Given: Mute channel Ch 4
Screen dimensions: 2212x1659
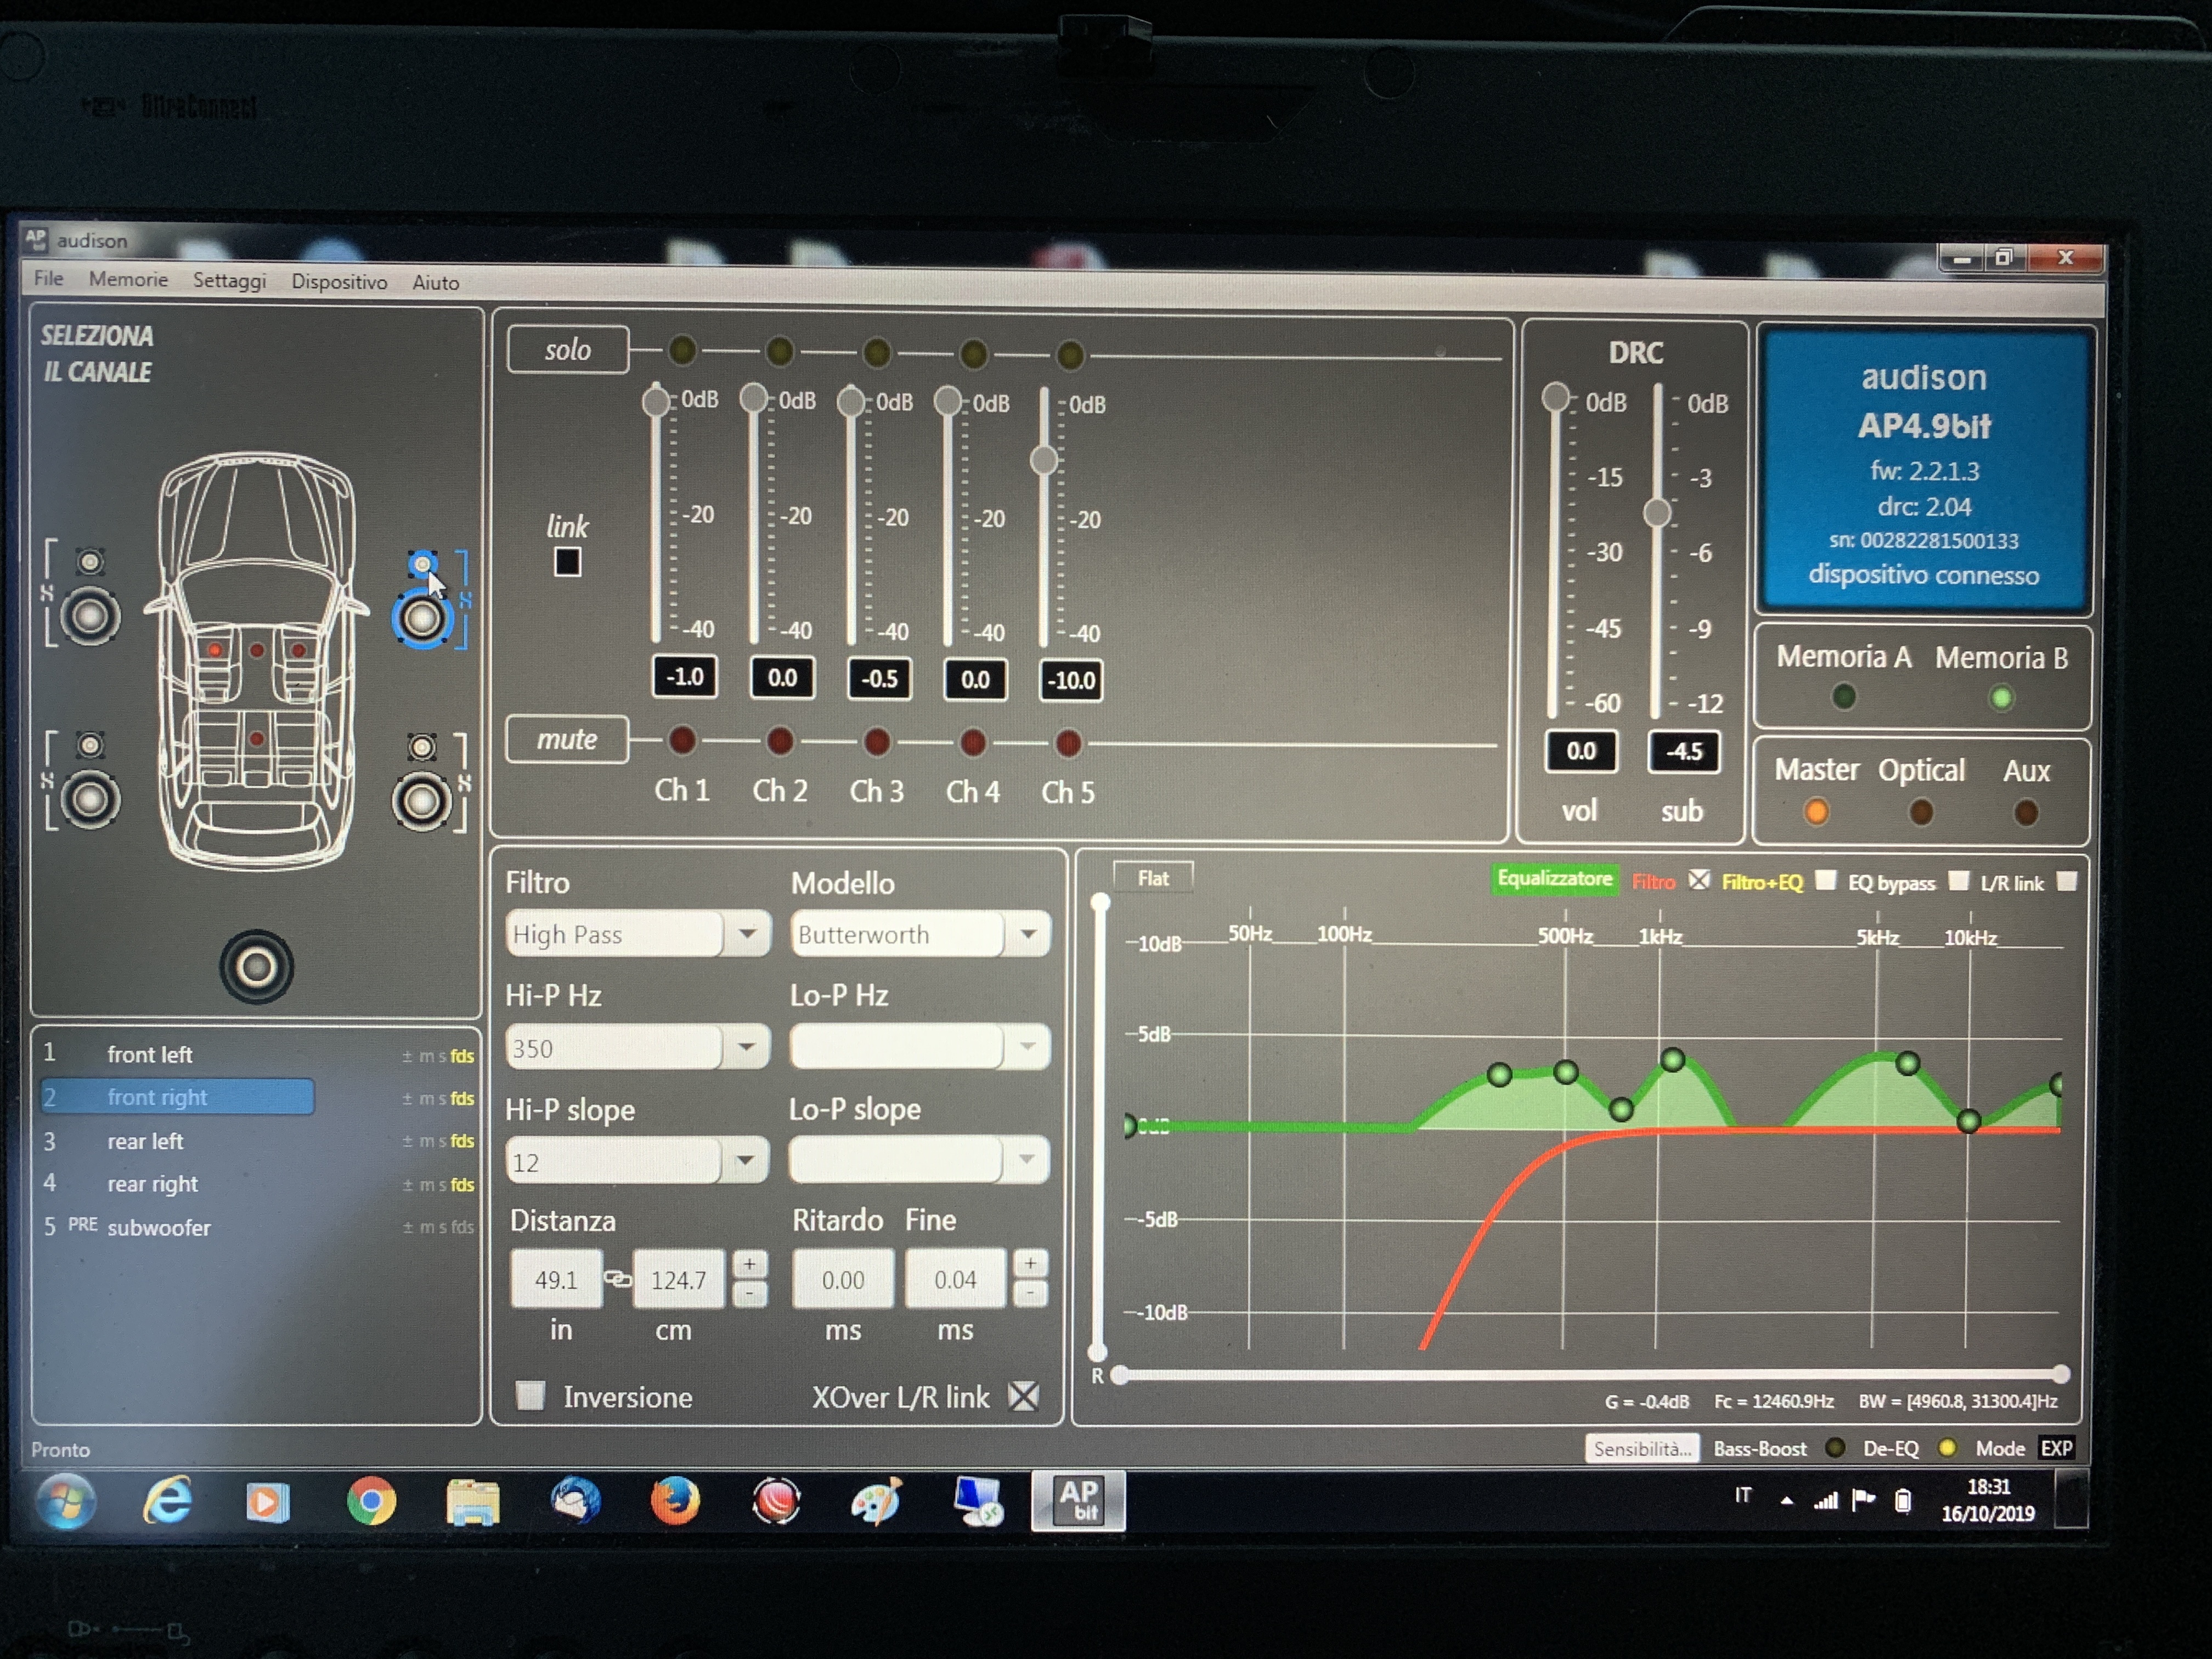Looking at the screenshot, I should point(972,742).
